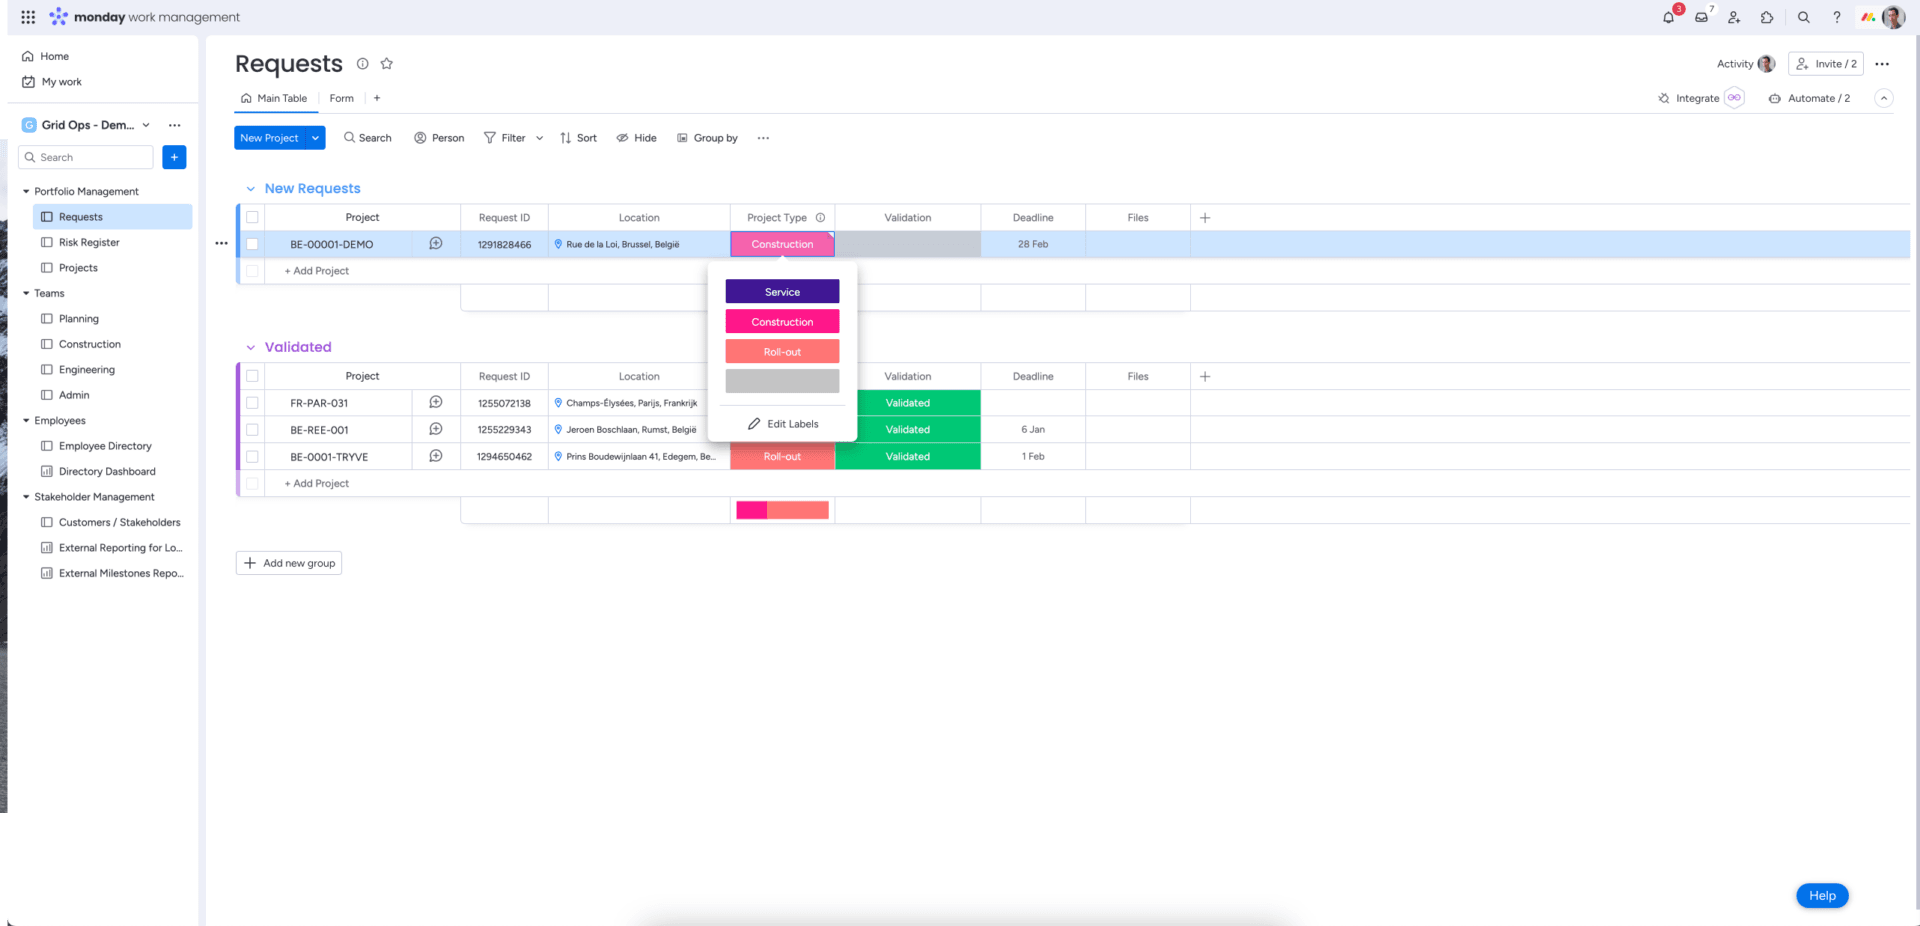
Task: Collapse the Validated group
Action: coord(251,347)
